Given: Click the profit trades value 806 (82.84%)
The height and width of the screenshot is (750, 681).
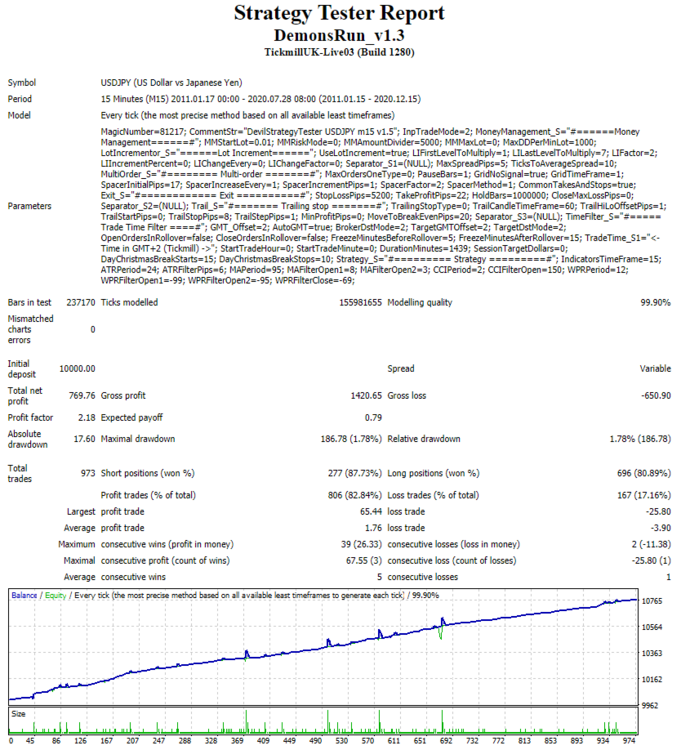Looking at the screenshot, I should coord(355,495).
